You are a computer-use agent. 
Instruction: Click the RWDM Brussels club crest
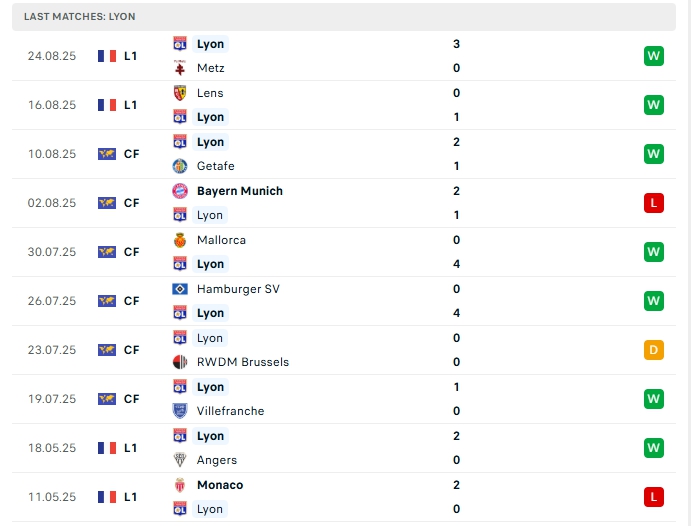180,362
